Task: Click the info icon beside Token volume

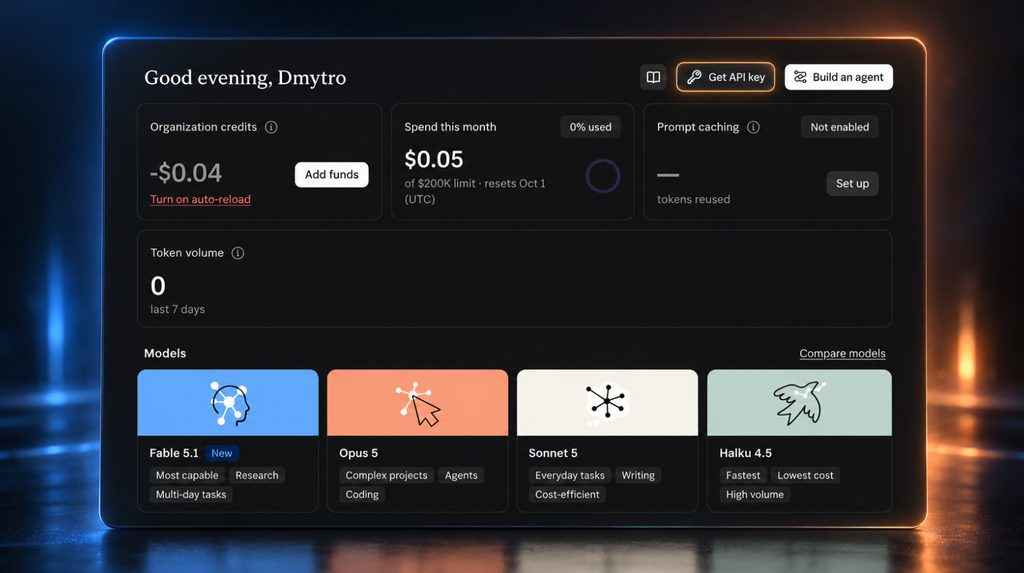Action: [x=238, y=253]
